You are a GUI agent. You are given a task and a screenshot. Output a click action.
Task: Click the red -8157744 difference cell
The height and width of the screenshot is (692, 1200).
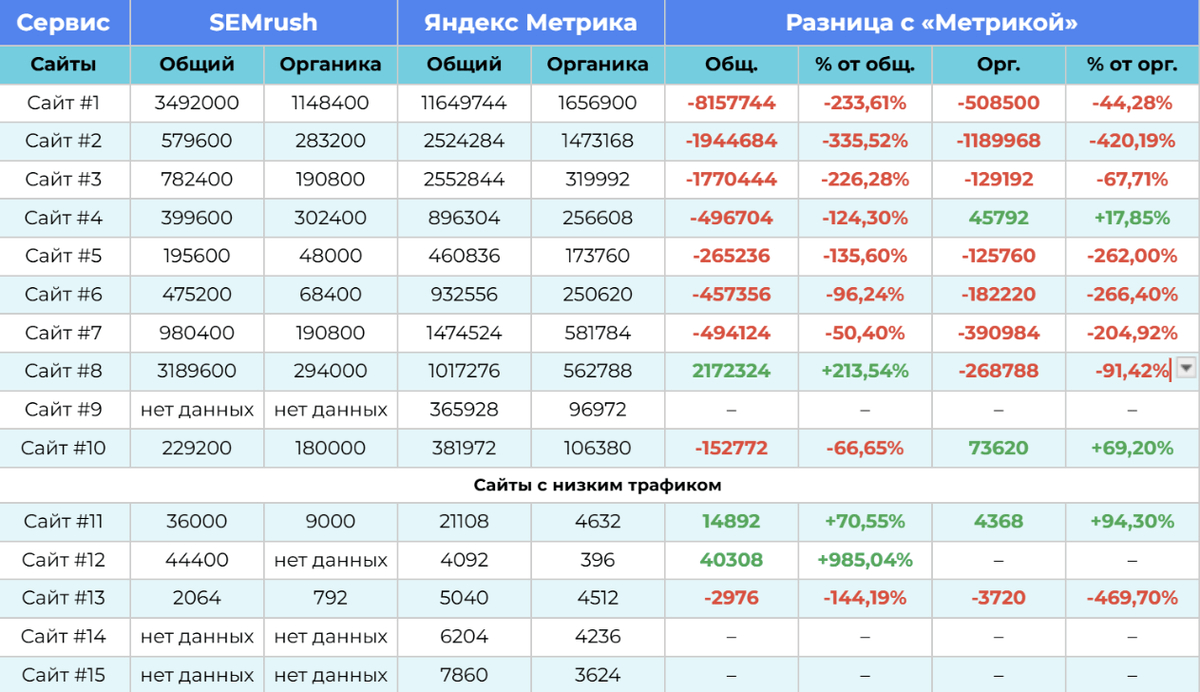731,103
